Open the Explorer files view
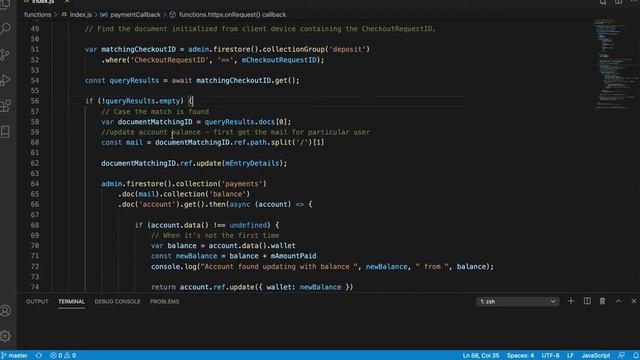This screenshot has width=640, height=360. pos(6,4)
